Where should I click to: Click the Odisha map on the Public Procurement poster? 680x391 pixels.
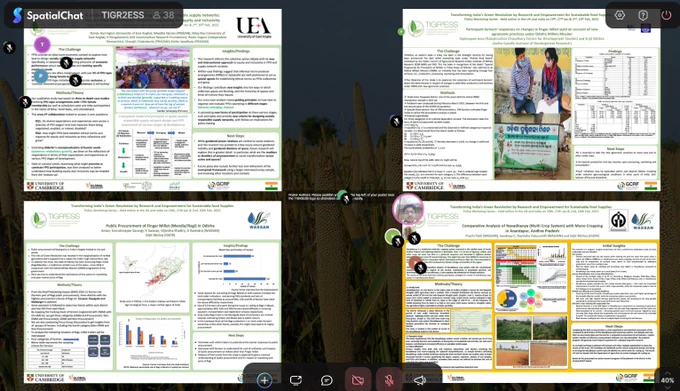(153, 273)
